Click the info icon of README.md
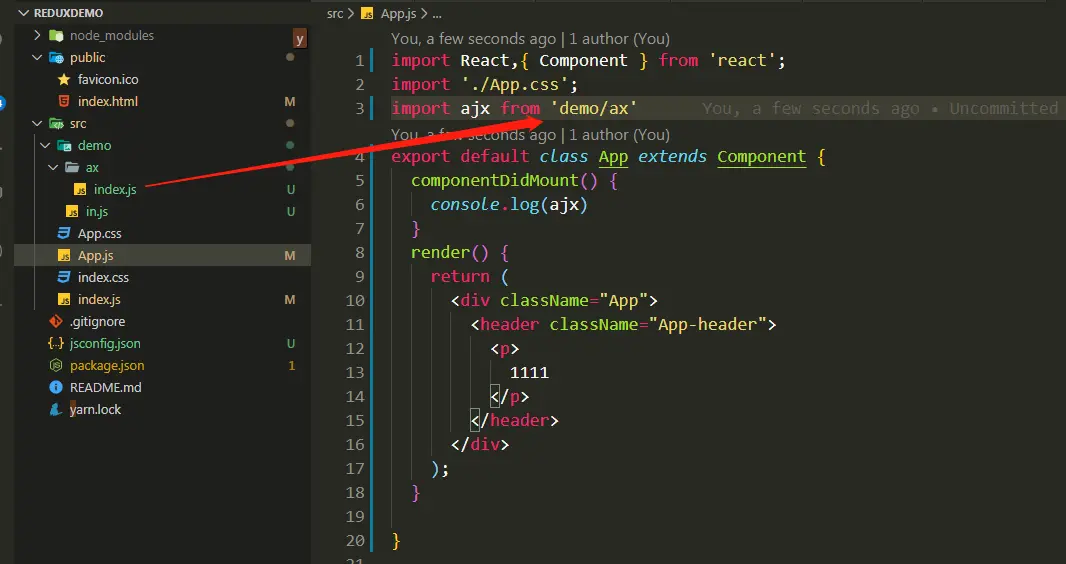The height and width of the screenshot is (564, 1066). click(x=56, y=387)
